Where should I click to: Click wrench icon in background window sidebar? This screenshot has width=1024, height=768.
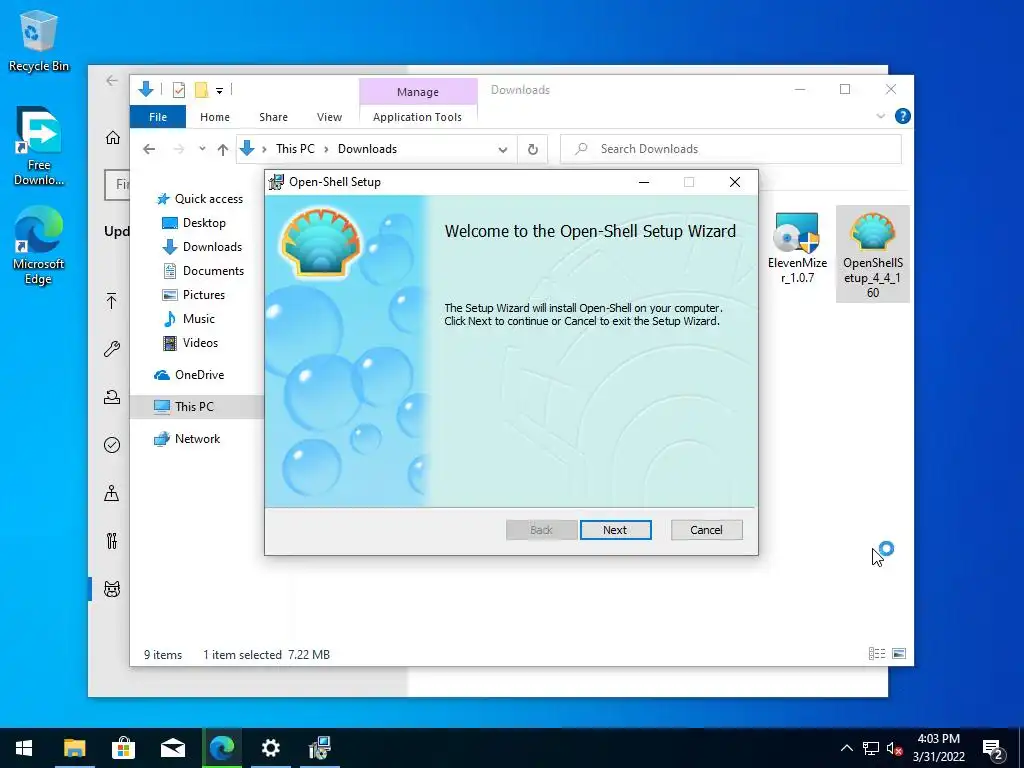[112, 349]
